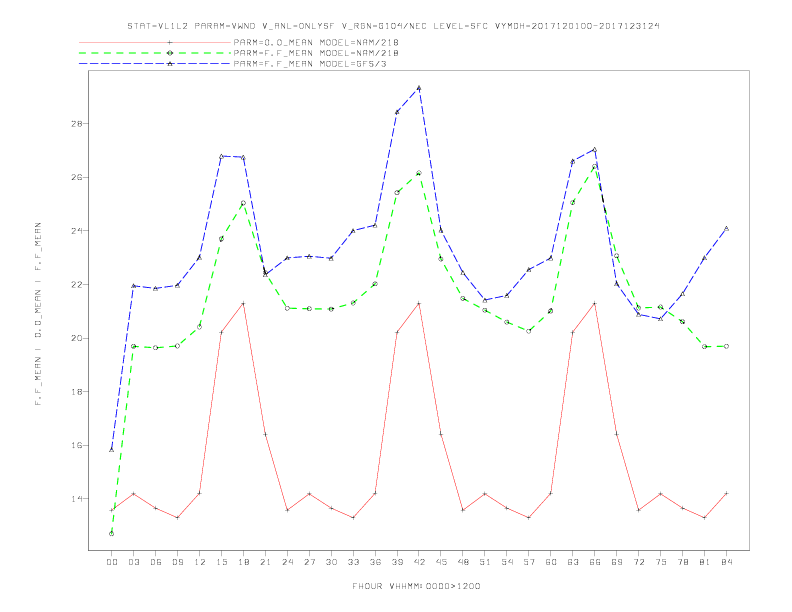Viewport: 792px width, 612px height.
Task: Click x-axis forecast hour label 75
Action: pos(661,562)
